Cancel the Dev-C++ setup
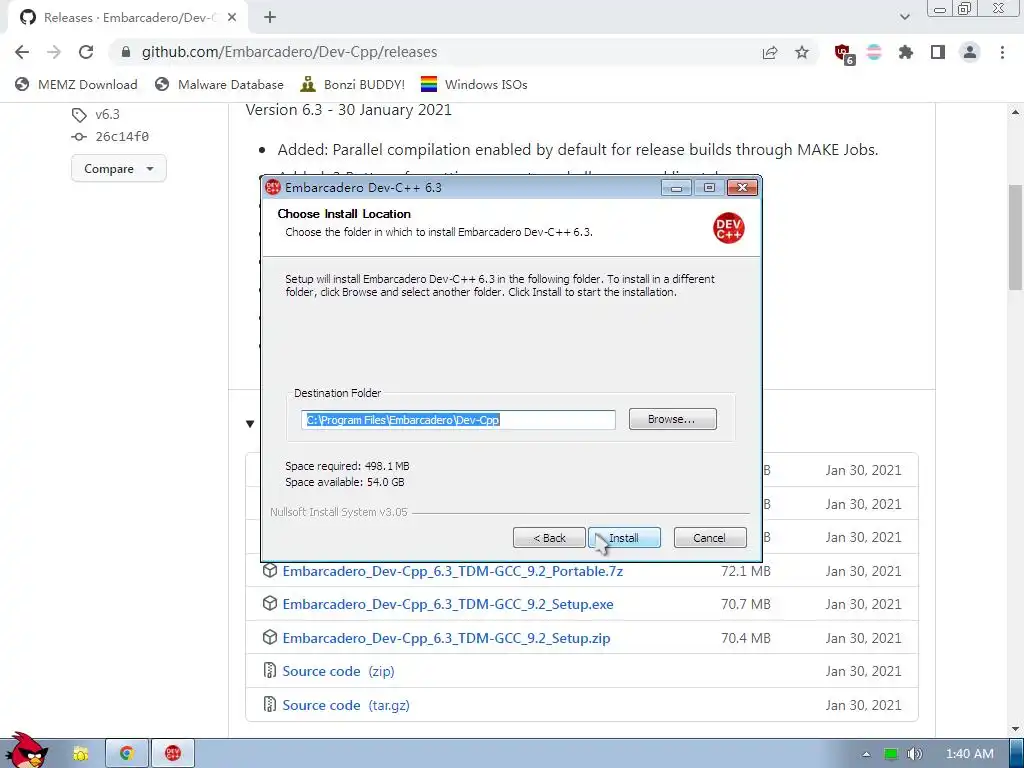Image resolution: width=1024 pixels, height=768 pixels. point(709,538)
